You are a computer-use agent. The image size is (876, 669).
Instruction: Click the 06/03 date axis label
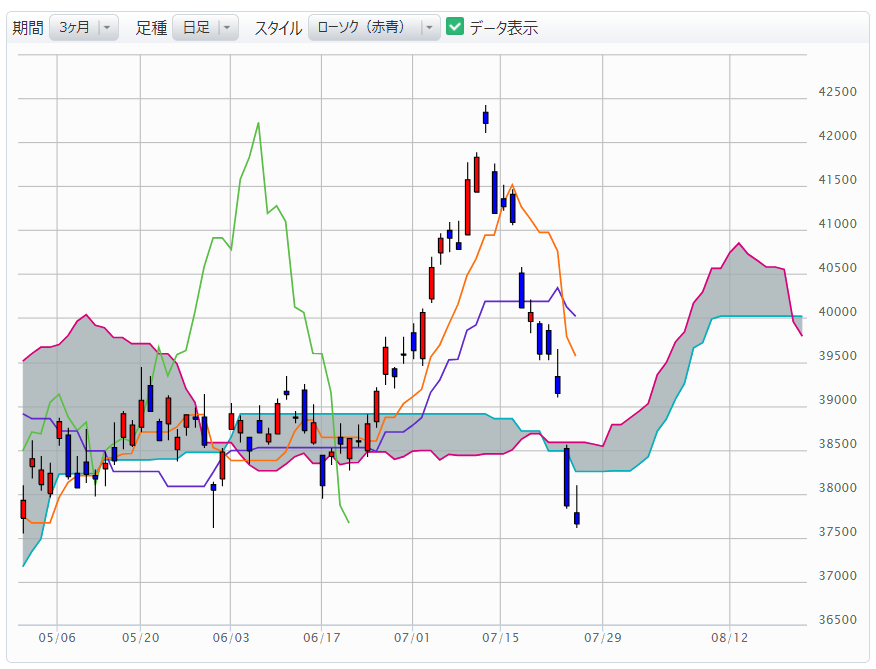[231, 638]
